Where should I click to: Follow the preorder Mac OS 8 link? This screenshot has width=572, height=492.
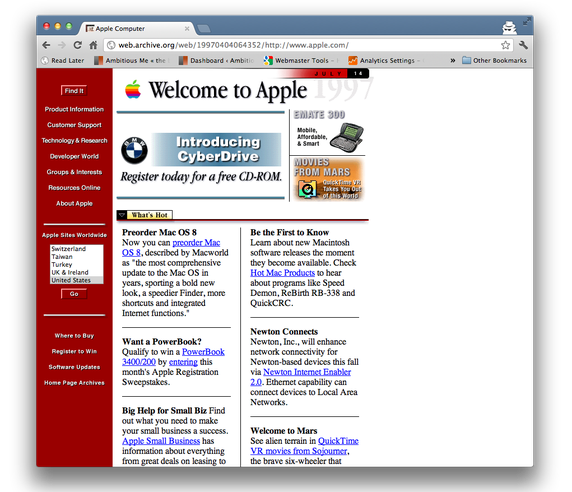click(171, 248)
